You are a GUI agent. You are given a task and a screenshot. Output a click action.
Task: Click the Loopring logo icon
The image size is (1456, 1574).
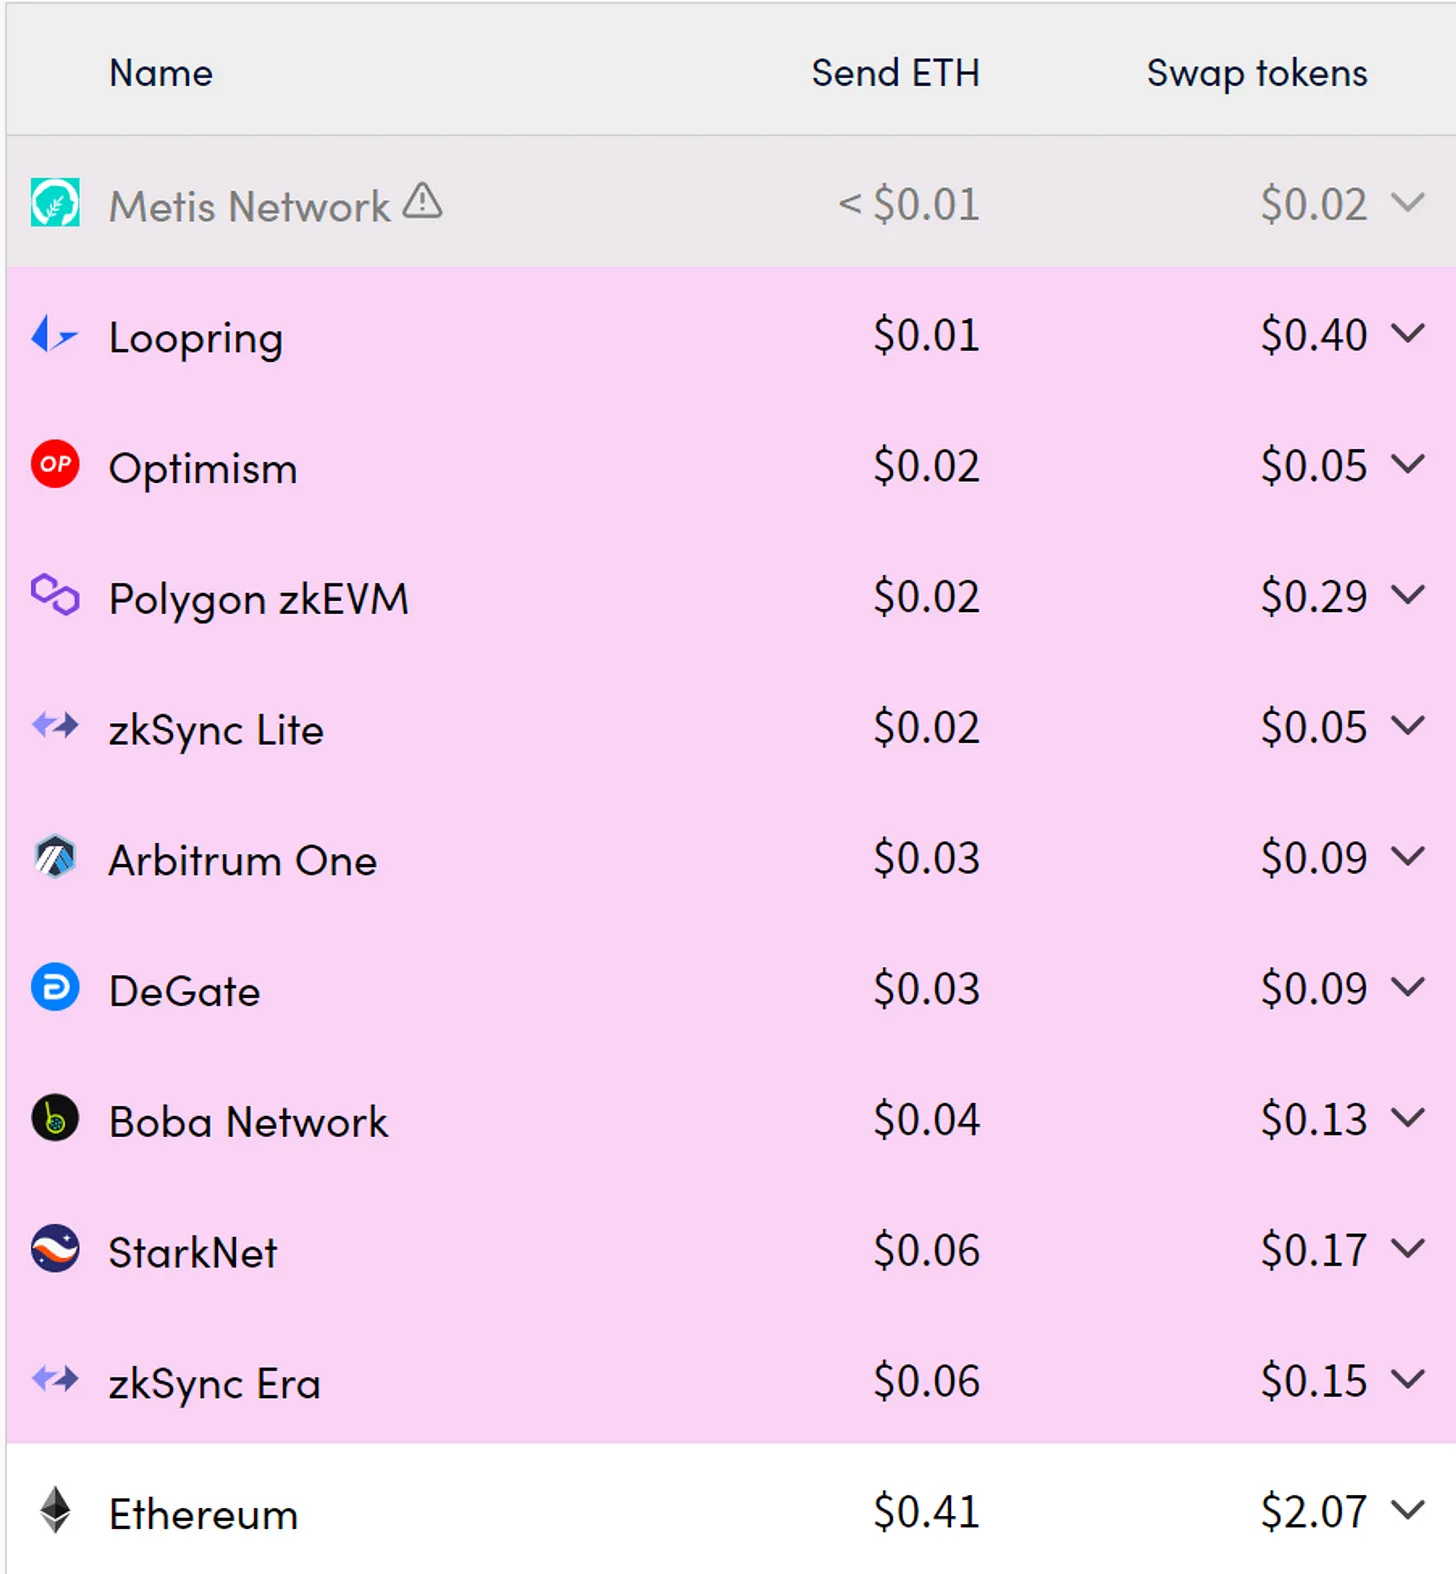(54, 335)
